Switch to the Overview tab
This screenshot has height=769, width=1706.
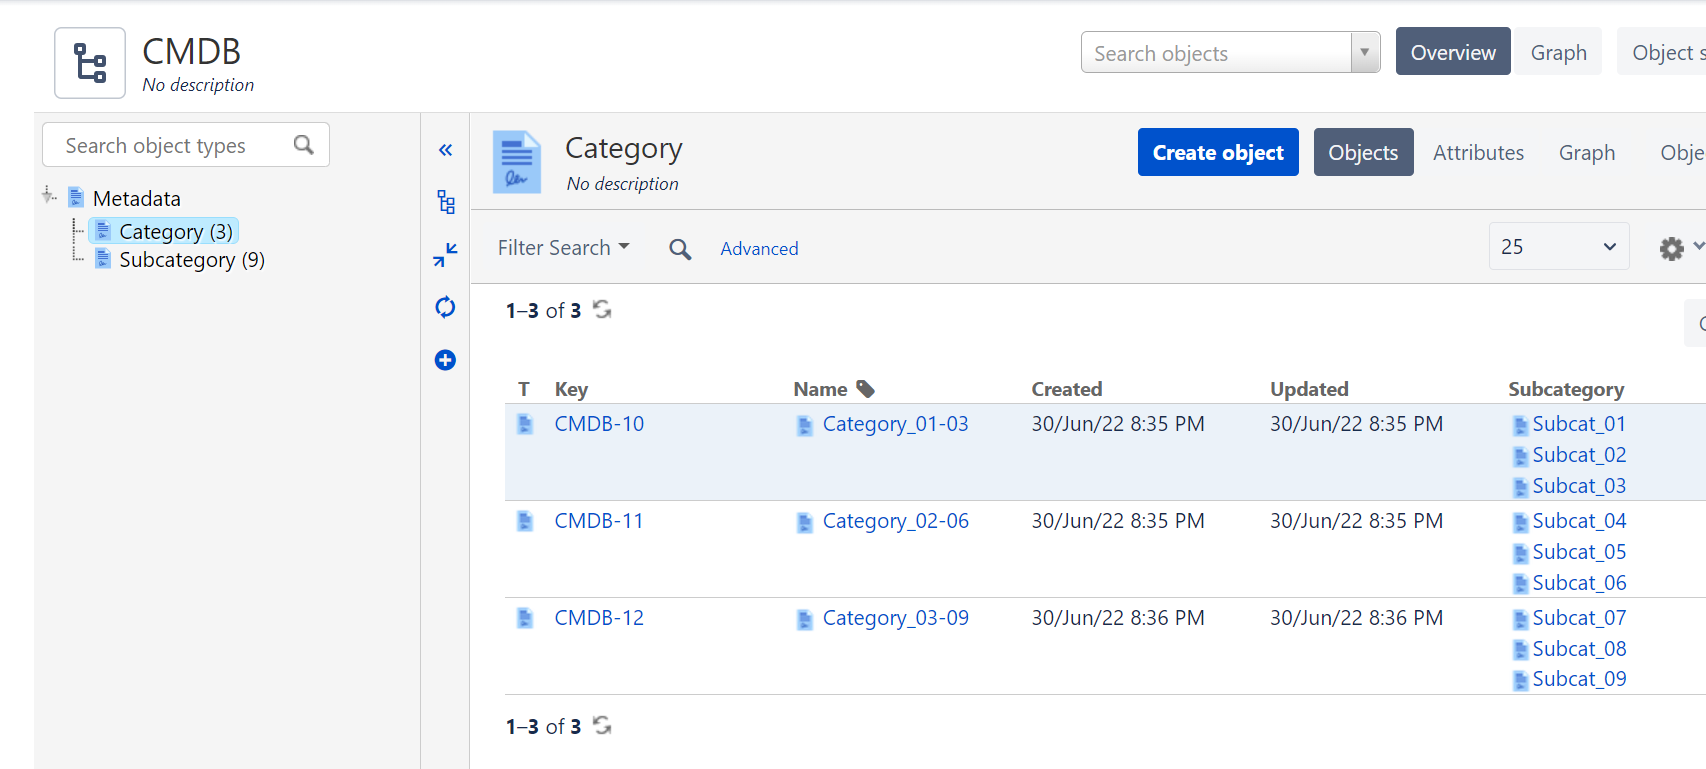coord(1453,52)
